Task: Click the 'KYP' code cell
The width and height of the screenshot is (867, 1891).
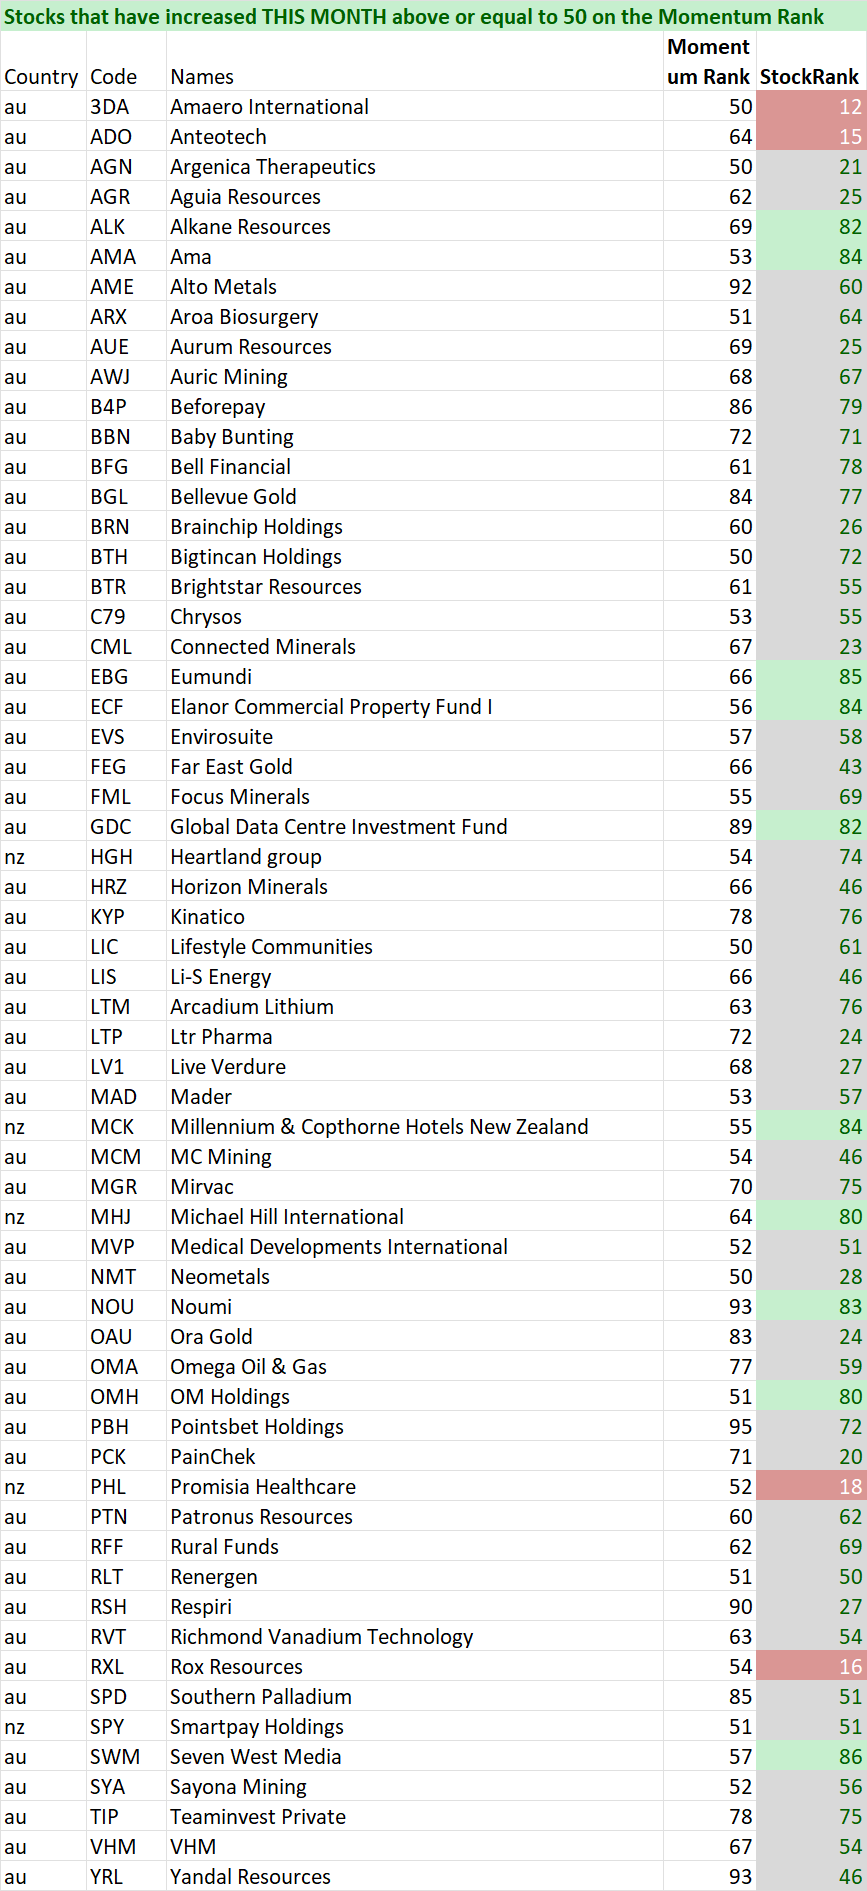Action: click(126, 916)
